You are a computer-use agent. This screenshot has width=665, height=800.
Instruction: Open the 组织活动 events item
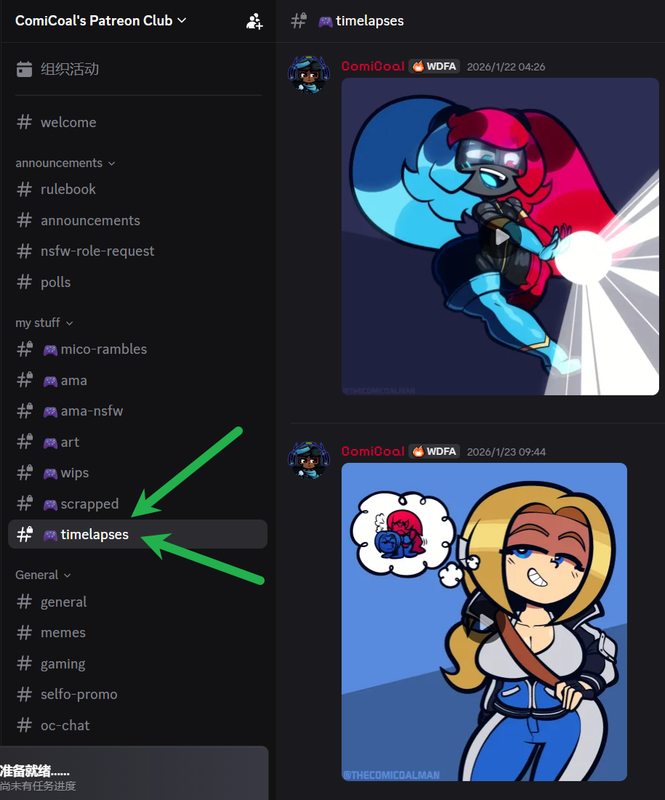coord(138,69)
